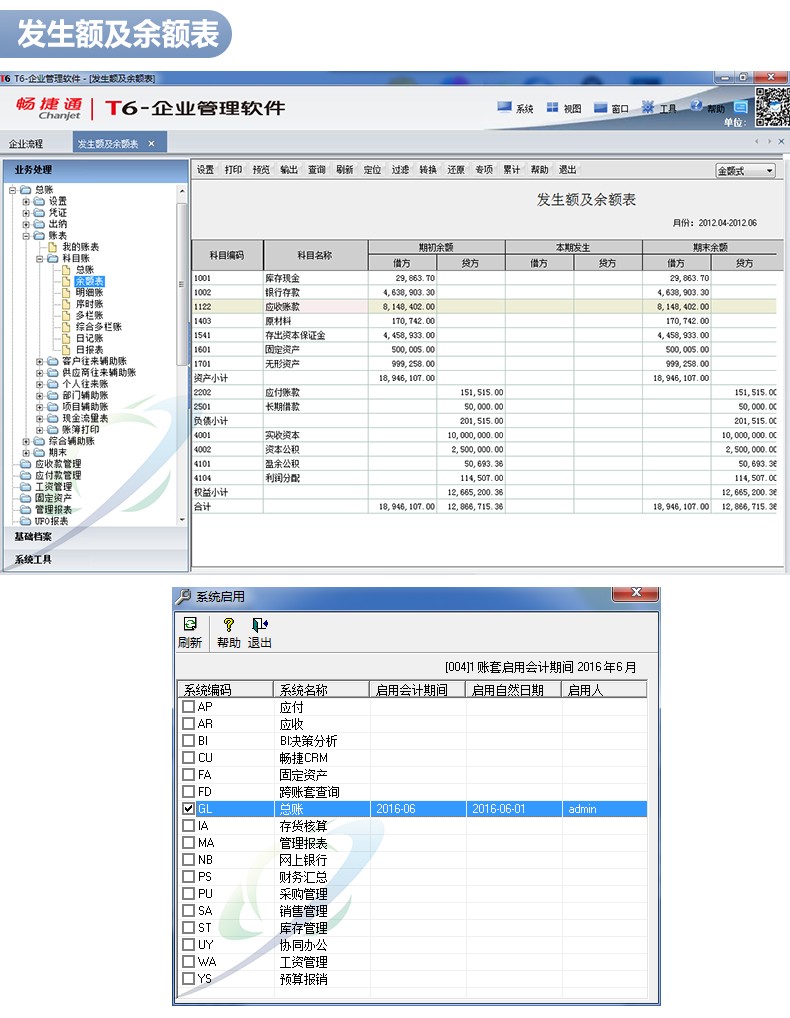Image resolution: width=790 pixels, height=1018 pixels.
Task: Close the 发生额及余额表 tab
Action: tap(151, 143)
